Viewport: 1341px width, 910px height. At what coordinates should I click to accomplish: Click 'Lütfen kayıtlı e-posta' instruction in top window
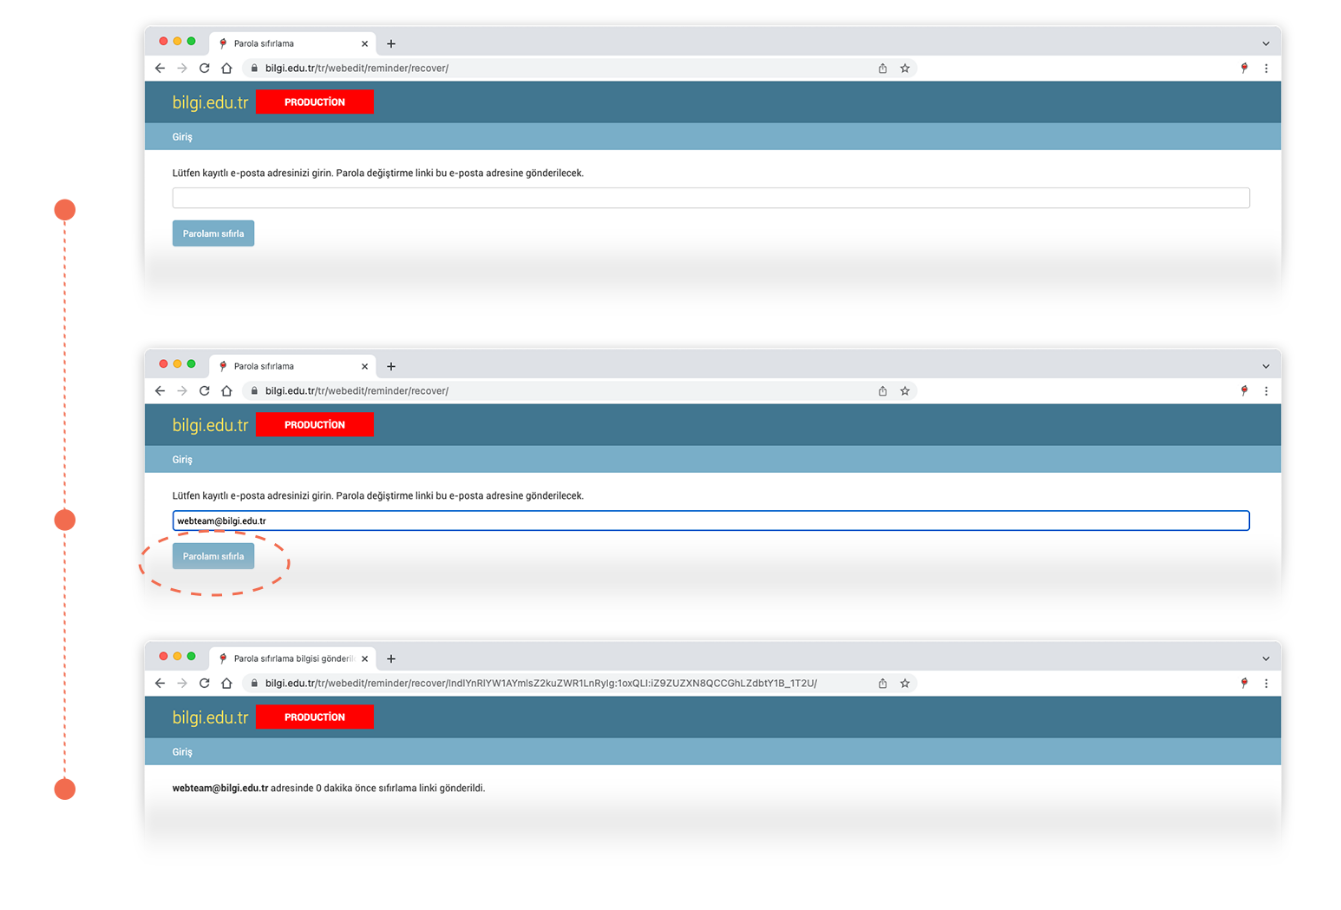[x=378, y=173]
